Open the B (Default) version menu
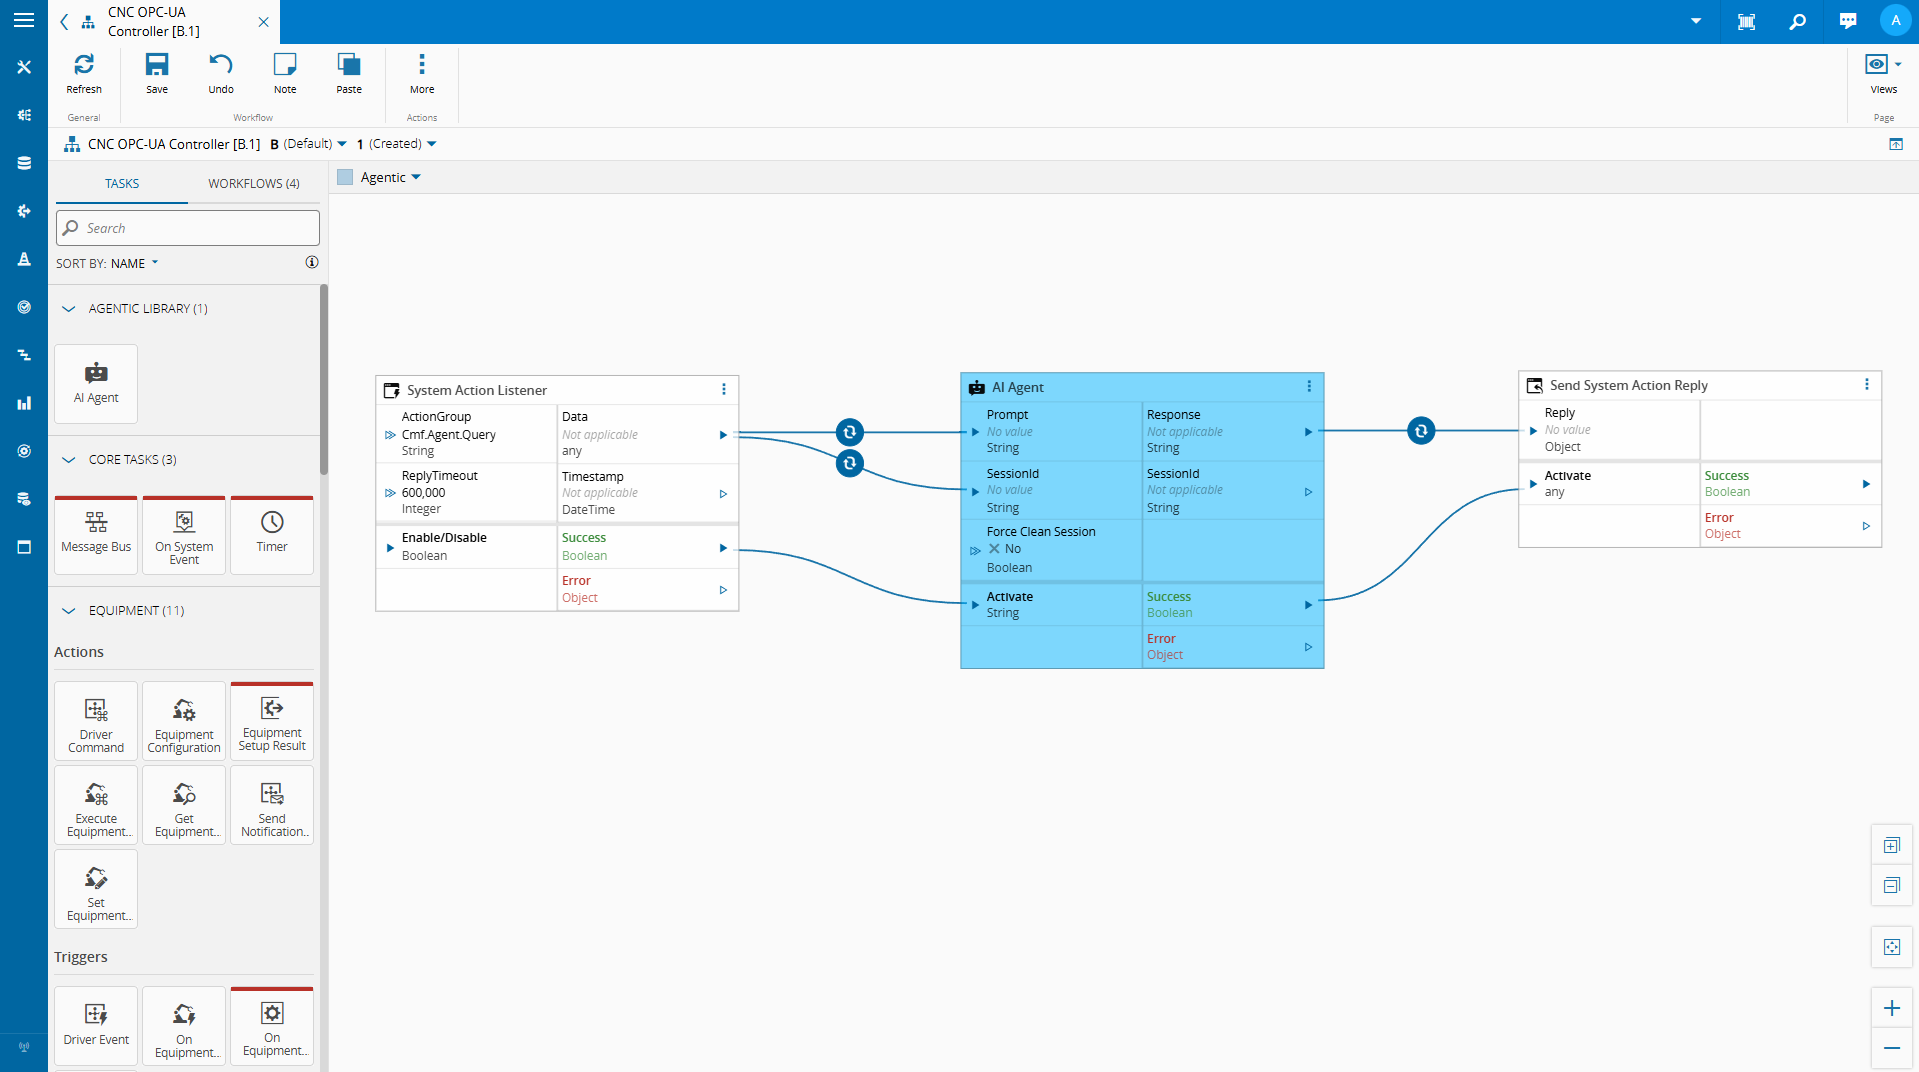The width and height of the screenshot is (1919, 1072). [309, 143]
